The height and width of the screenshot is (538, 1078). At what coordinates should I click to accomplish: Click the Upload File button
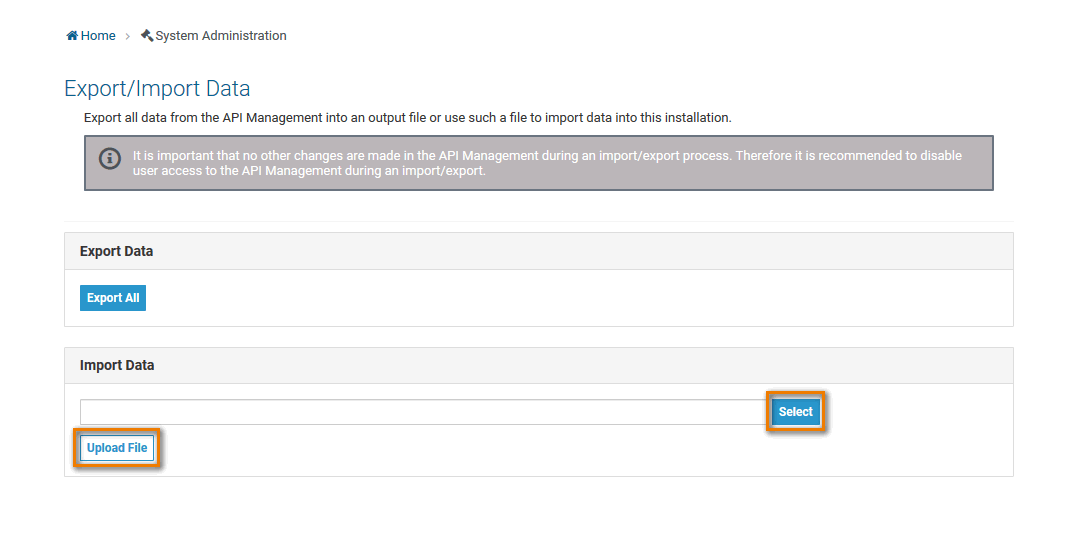coord(117,448)
